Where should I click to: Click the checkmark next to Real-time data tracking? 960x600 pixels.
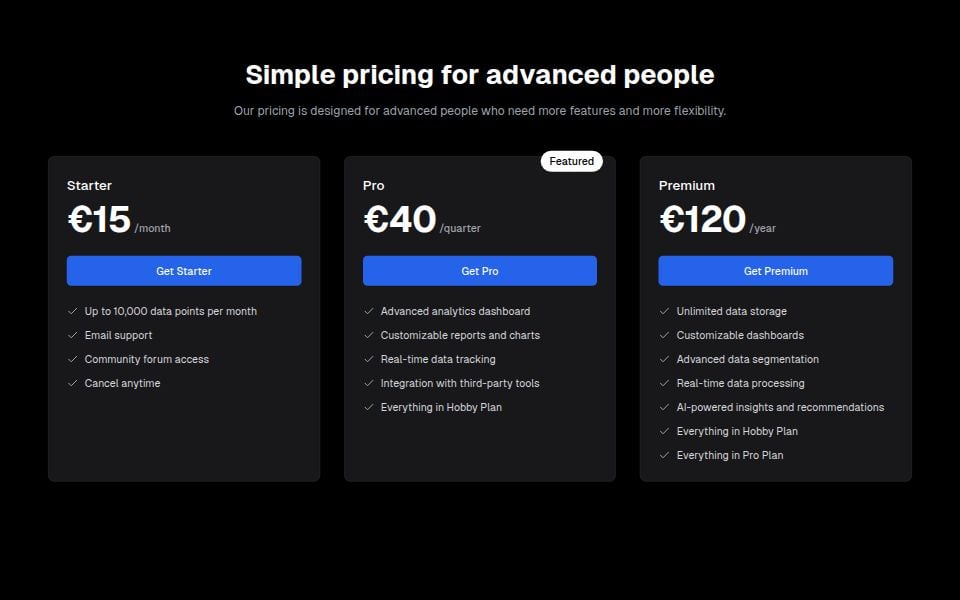(x=367, y=359)
